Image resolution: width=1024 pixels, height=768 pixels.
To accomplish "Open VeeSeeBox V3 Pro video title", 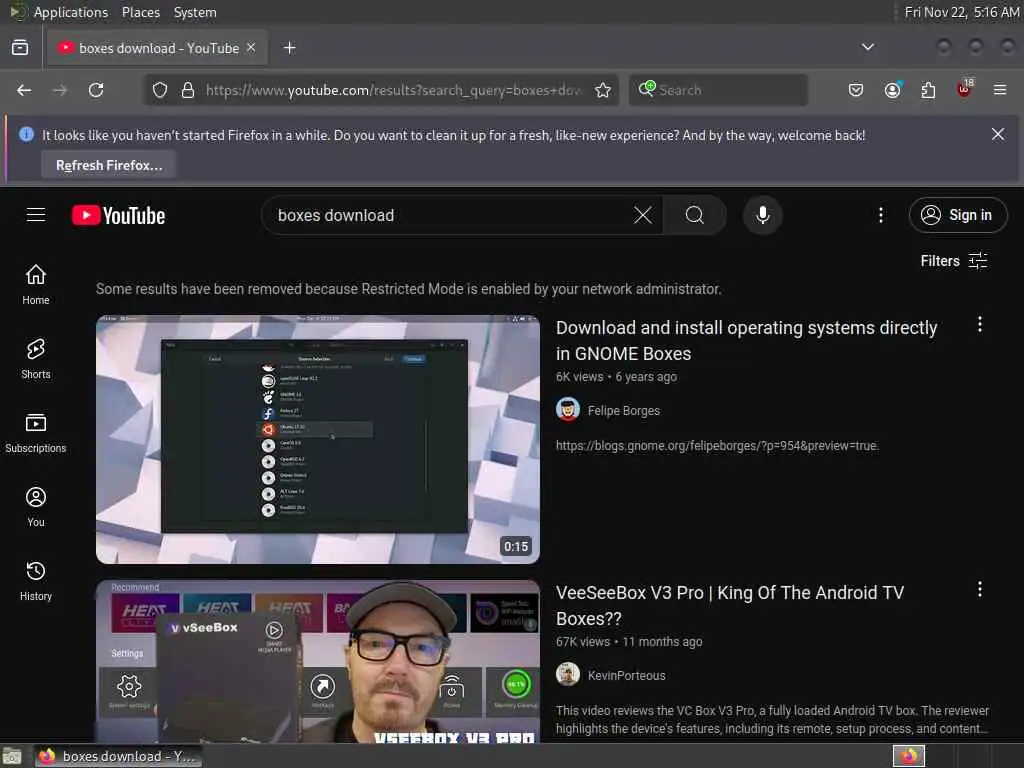I will tap(729, 605).
